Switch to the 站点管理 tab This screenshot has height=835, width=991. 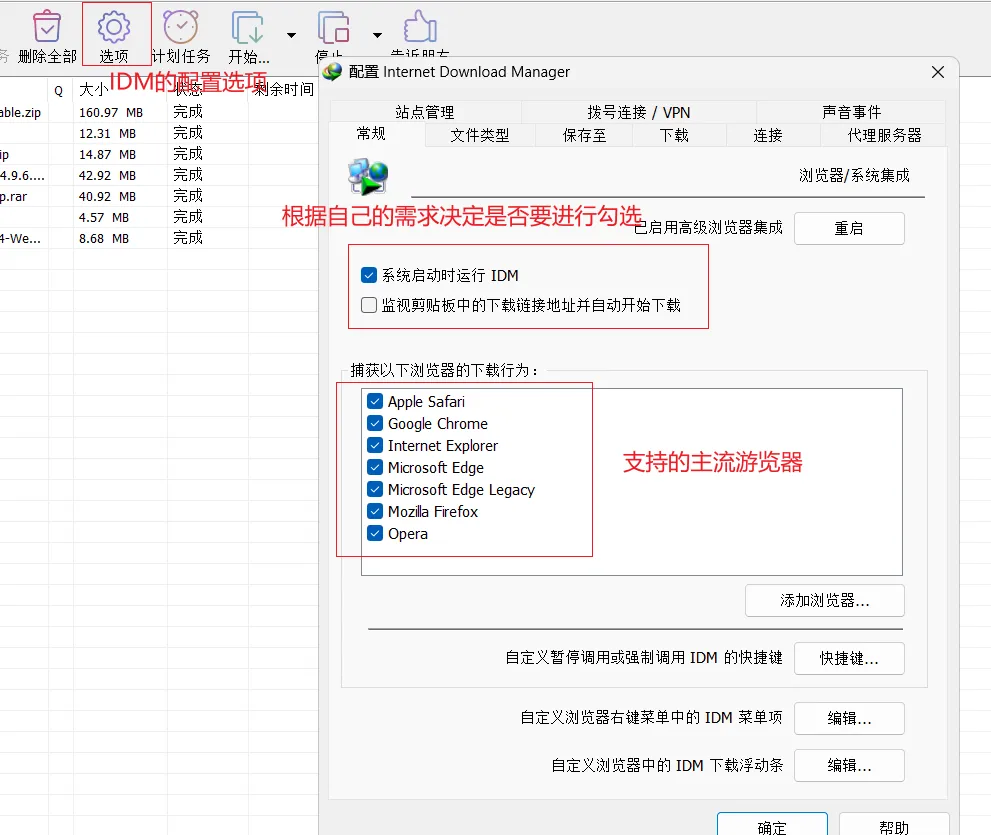click(425, 113)
